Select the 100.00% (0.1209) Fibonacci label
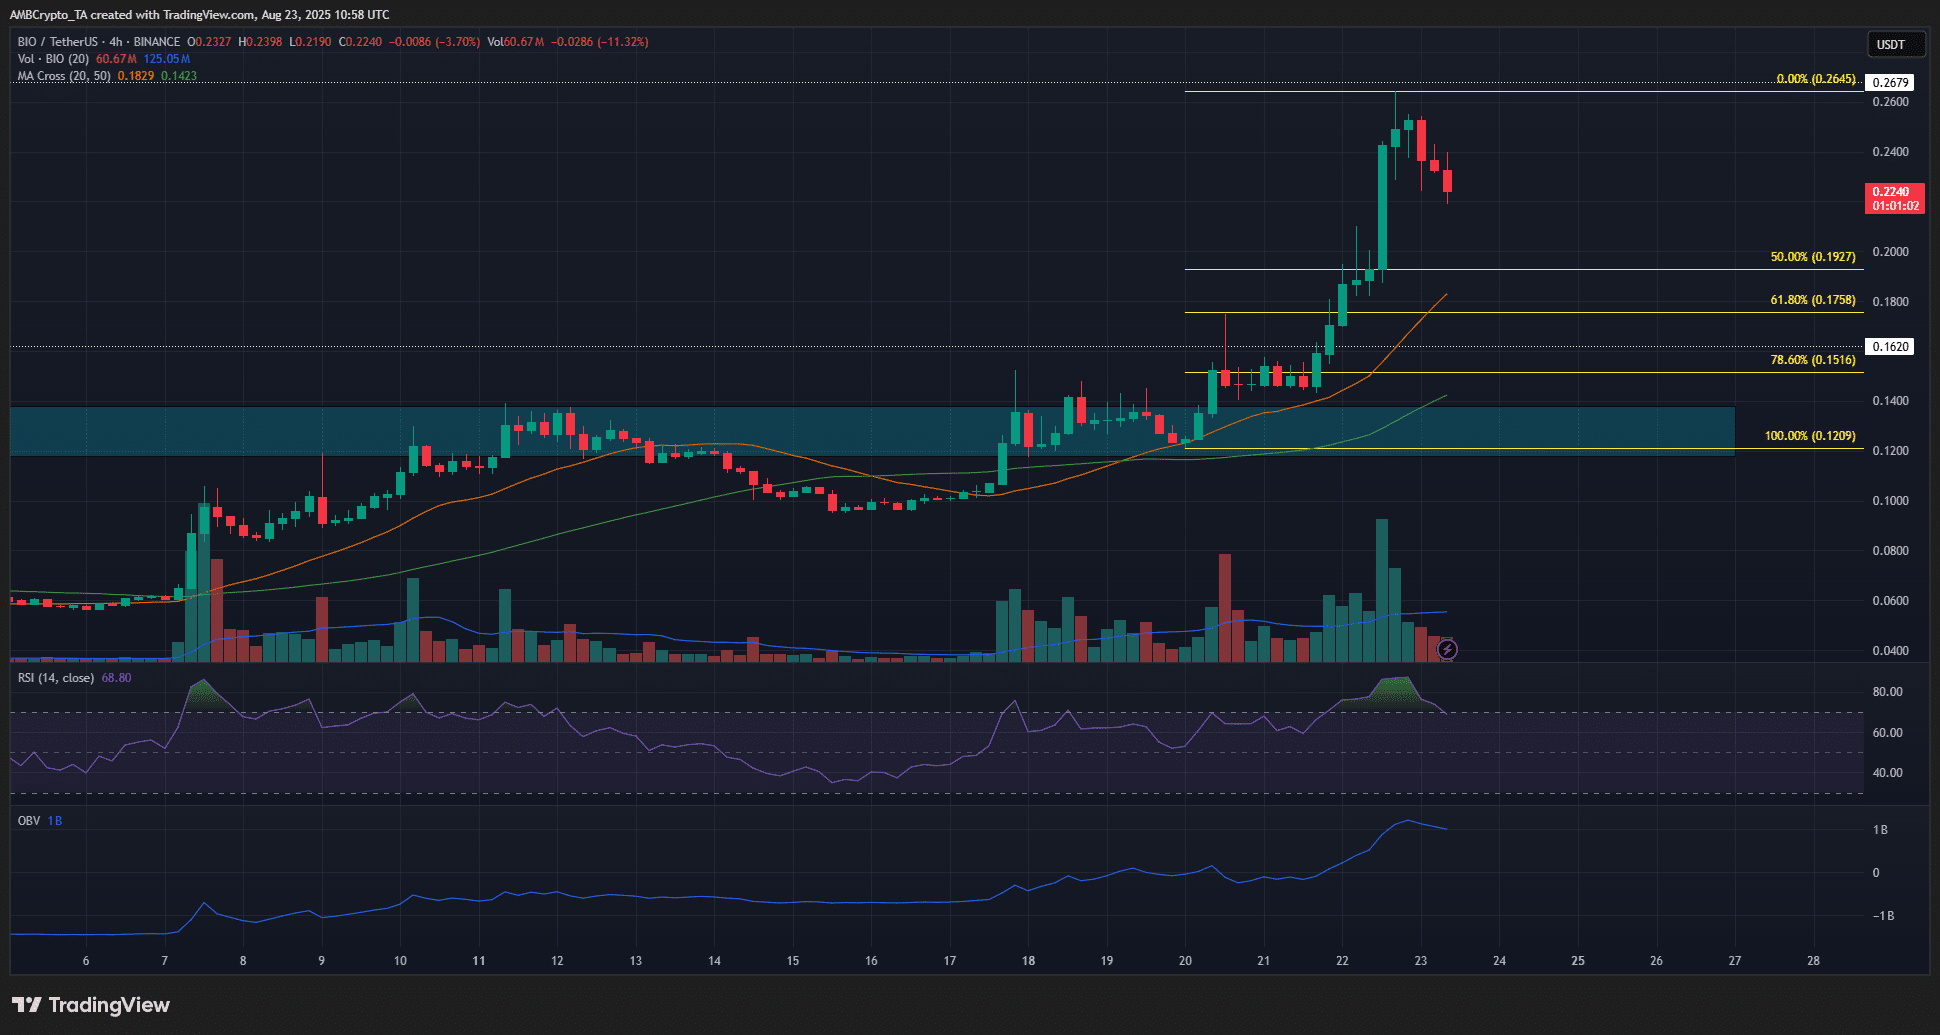 (x=1810, y=436)
